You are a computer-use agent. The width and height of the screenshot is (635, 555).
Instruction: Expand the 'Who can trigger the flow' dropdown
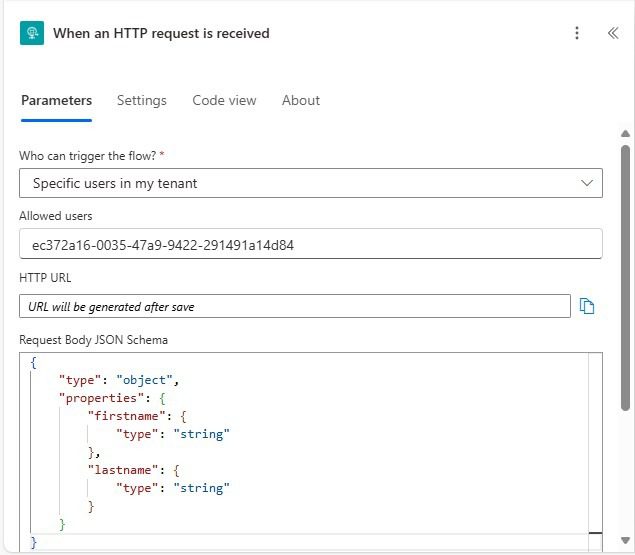coord(310,183)
